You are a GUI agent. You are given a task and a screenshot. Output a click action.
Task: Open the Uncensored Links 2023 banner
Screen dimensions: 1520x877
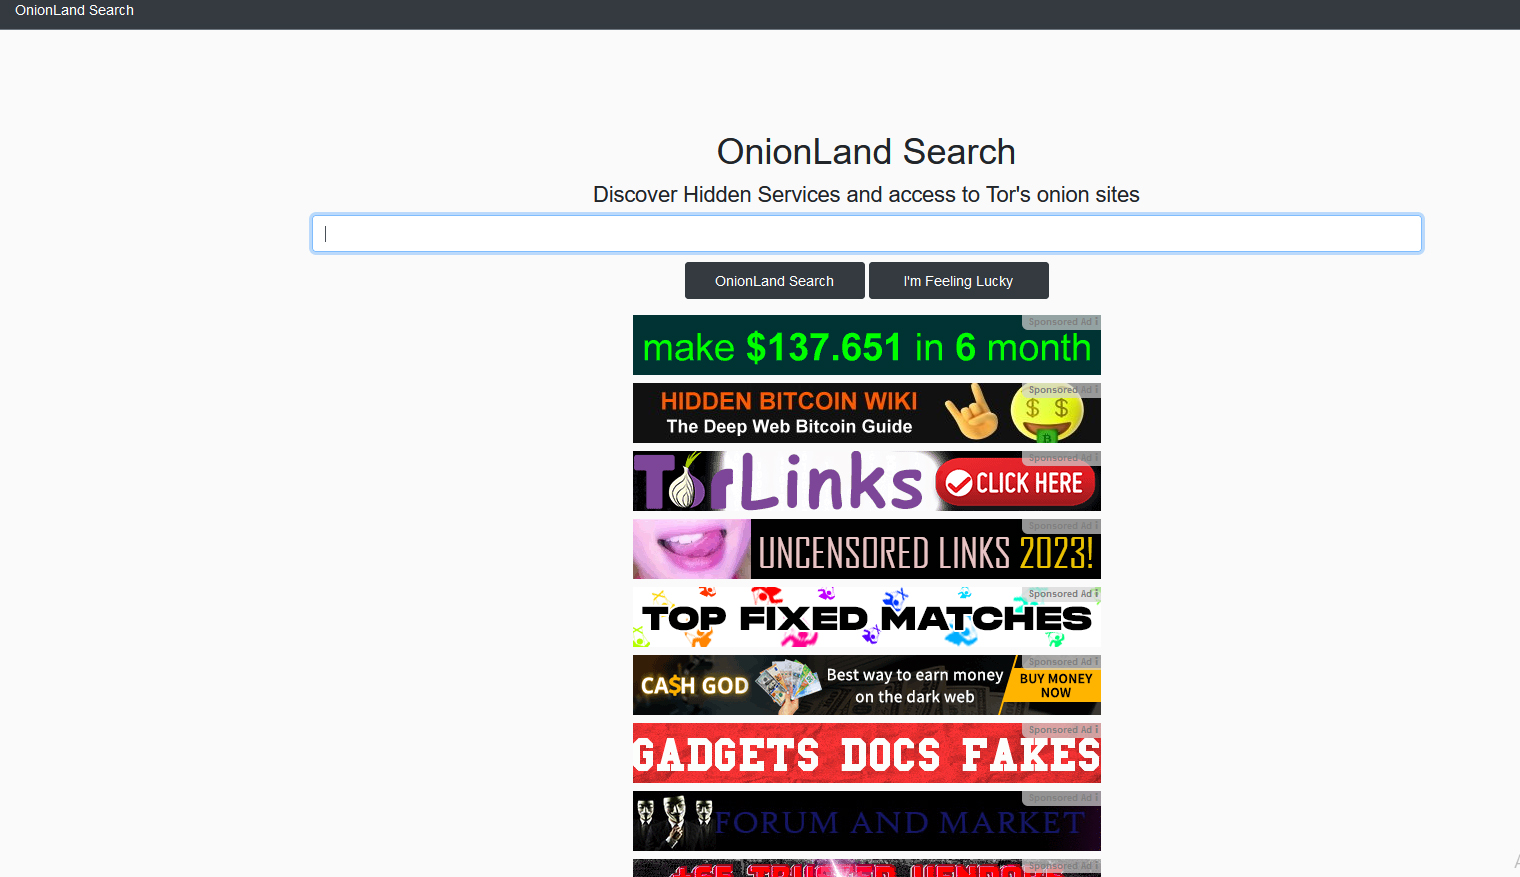point(866,549)
